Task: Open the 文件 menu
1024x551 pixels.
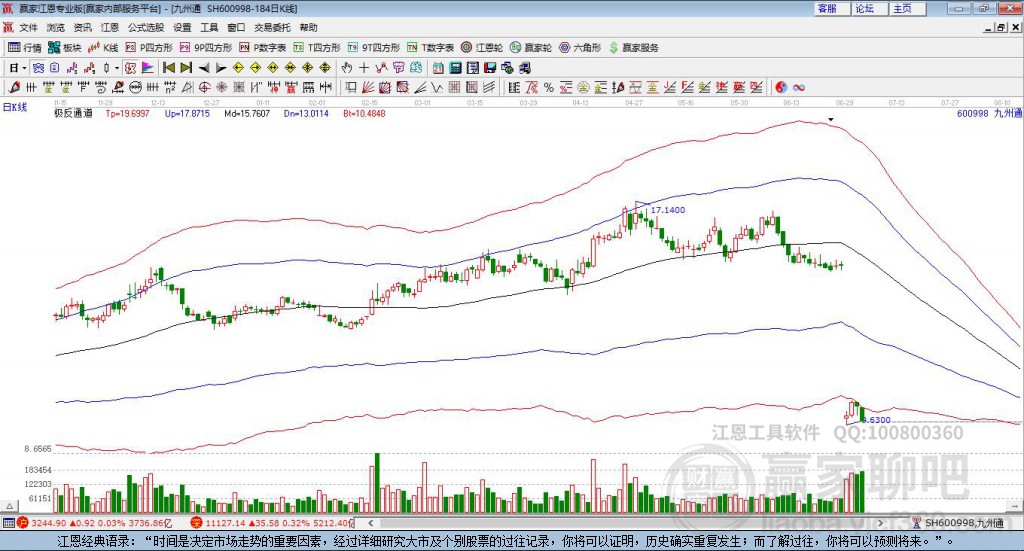Action: click(x=29, y=27)
